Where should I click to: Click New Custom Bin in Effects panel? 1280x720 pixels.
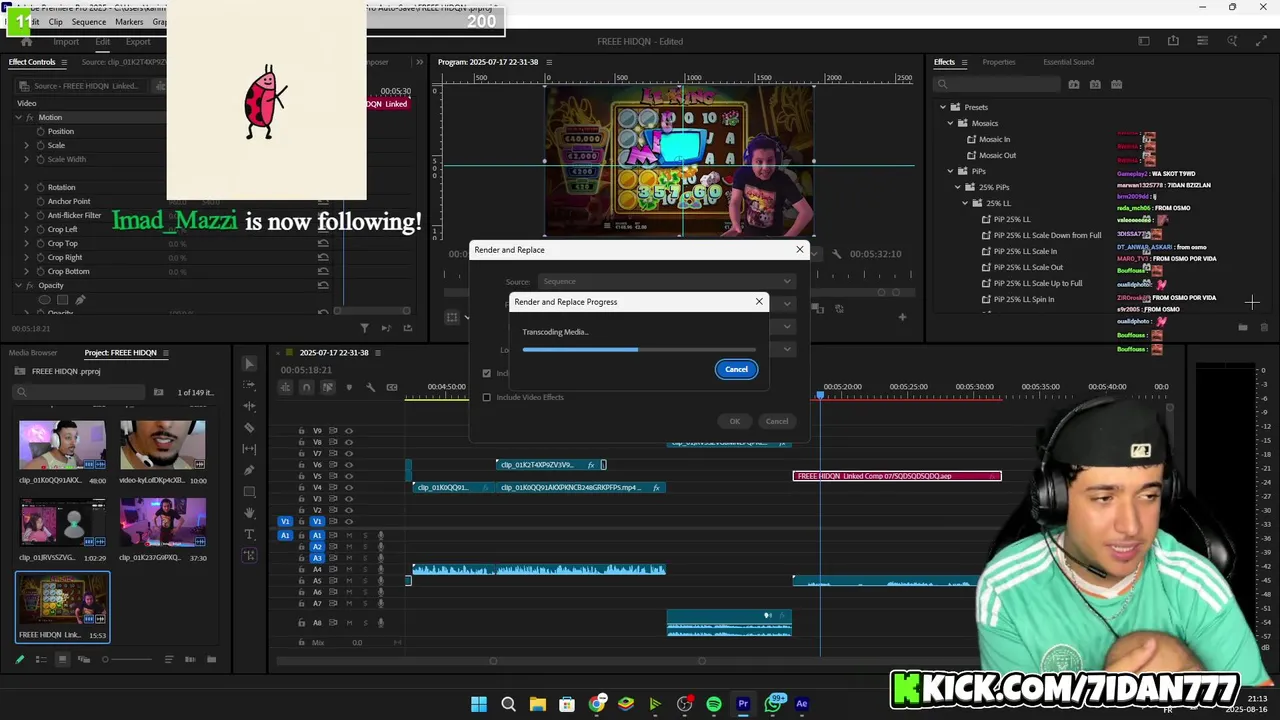(x=1242, y=327)
